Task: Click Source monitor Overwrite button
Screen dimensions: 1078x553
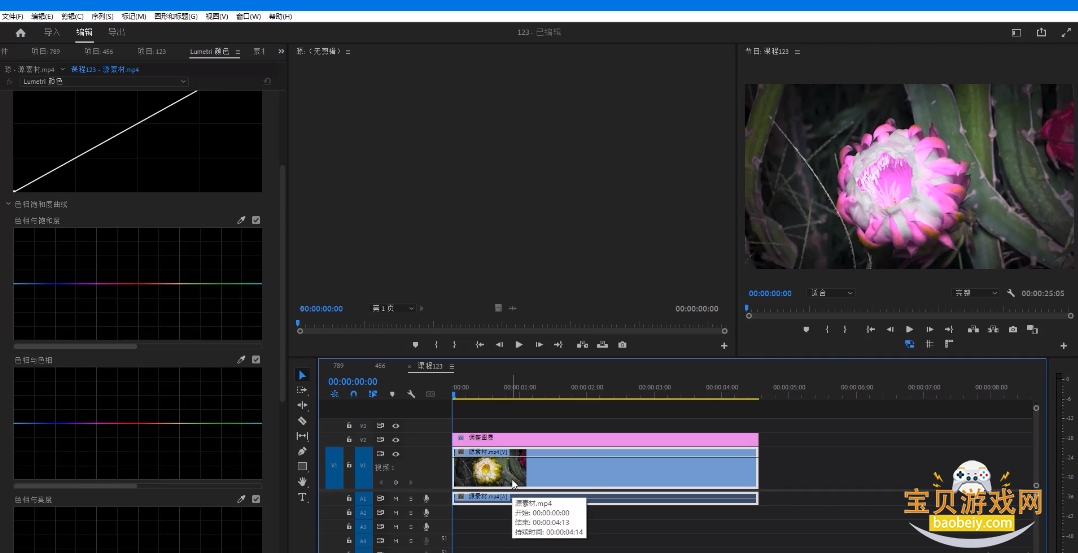Action: coord(602,345)
